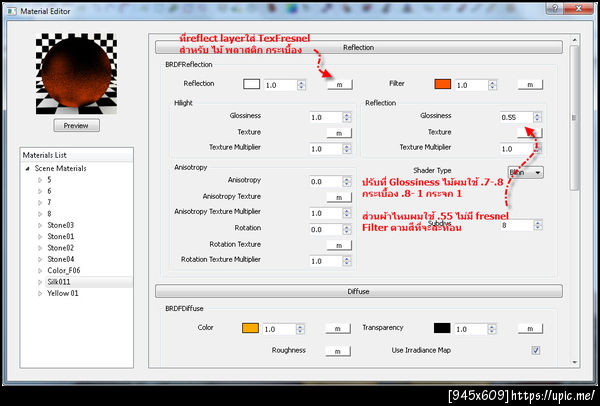Click the Reflection Glossiness 0.55 field

coord(516,117)
